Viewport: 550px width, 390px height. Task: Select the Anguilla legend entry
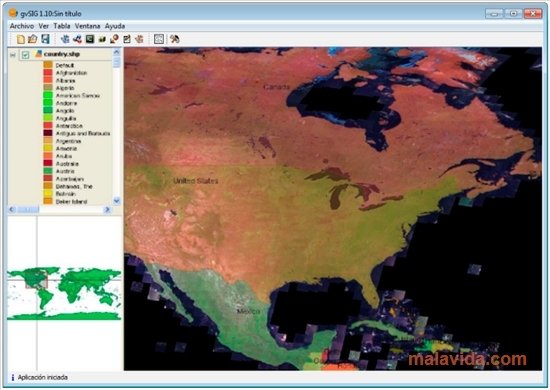pos(66,118)
